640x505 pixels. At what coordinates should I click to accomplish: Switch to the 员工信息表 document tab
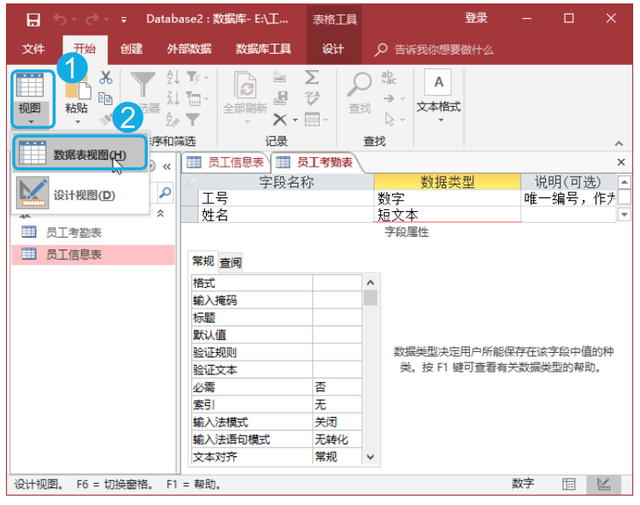226,162
